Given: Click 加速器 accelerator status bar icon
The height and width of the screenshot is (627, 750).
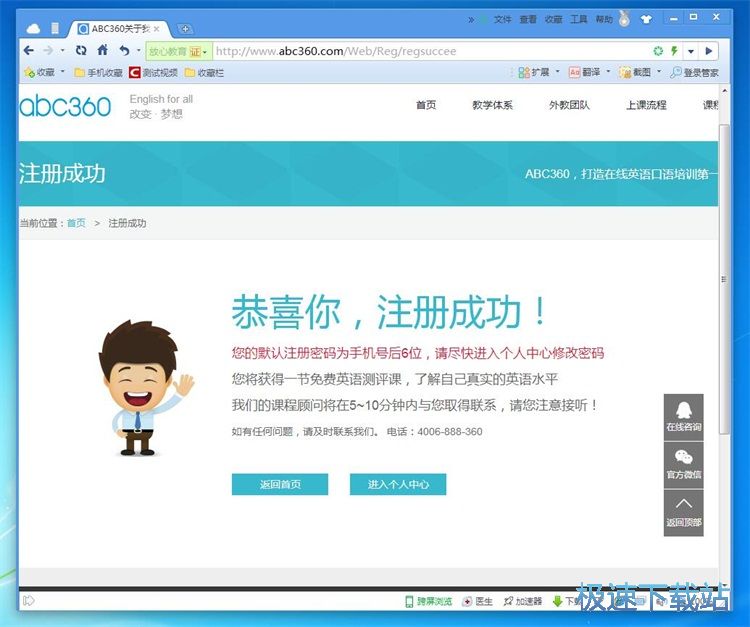Looking at the screenshot, I should point(523,601).
